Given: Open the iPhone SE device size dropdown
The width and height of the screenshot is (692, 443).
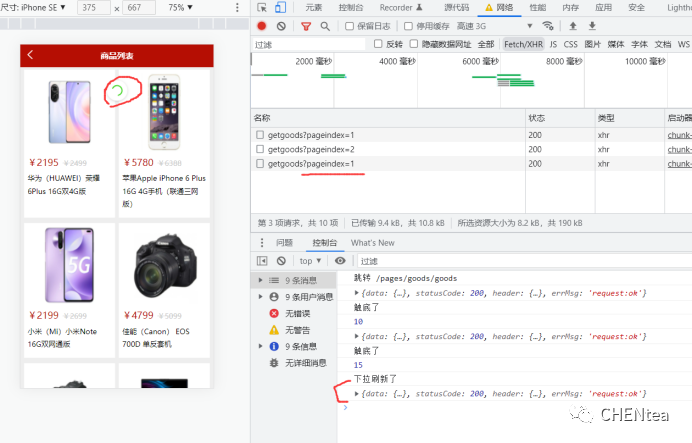Looking at the screenshot, I should pos(34,8).
